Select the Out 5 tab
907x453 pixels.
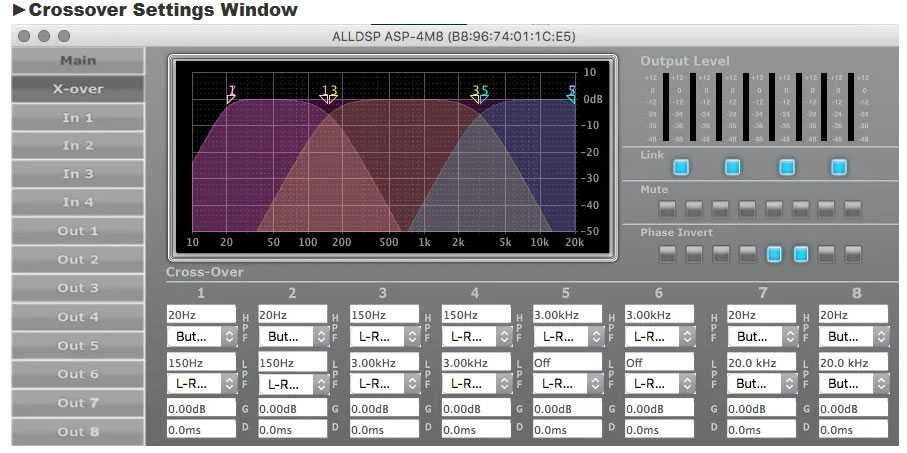coord(78,345)
